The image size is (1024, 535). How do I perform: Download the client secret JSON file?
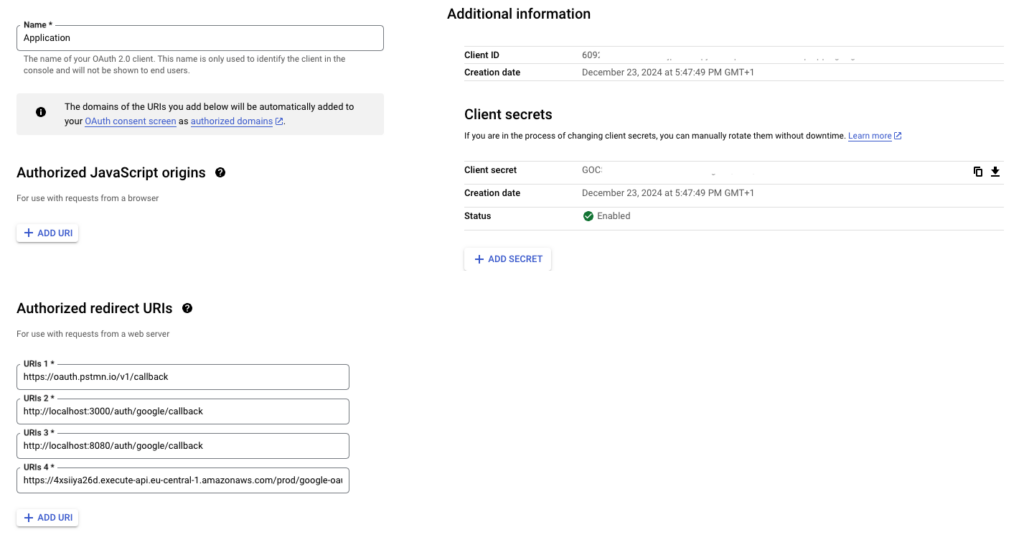(995, 171)
